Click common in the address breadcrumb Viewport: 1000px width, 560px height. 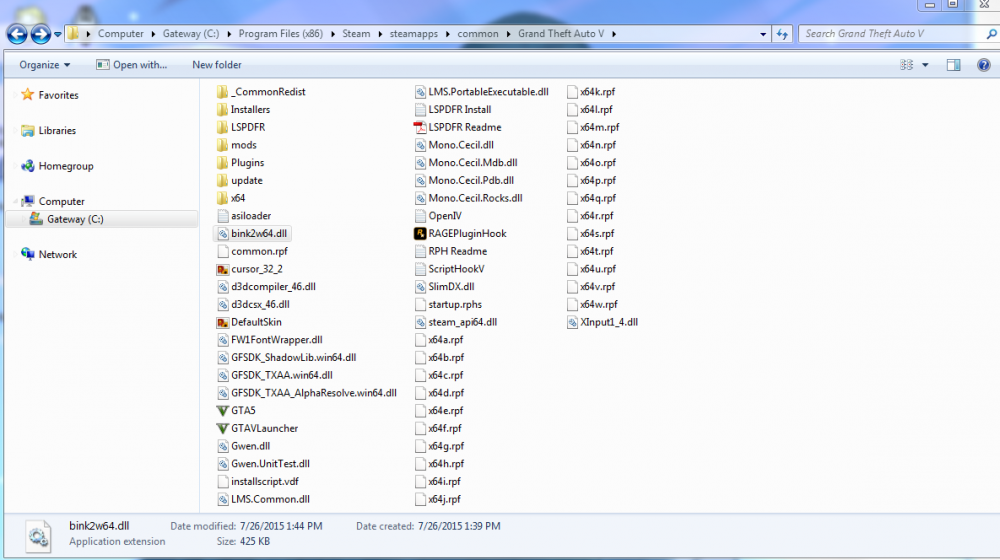point(478,34)
